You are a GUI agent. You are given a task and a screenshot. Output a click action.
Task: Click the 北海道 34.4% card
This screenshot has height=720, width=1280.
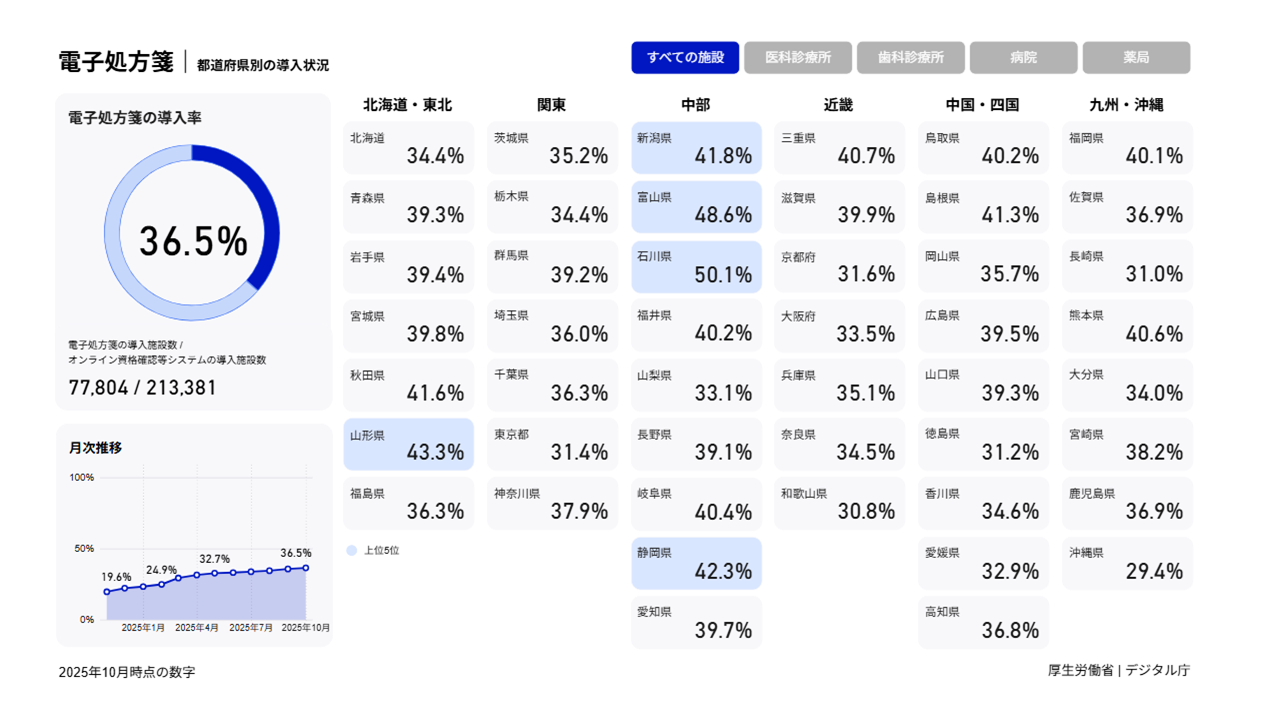[408, 148]
